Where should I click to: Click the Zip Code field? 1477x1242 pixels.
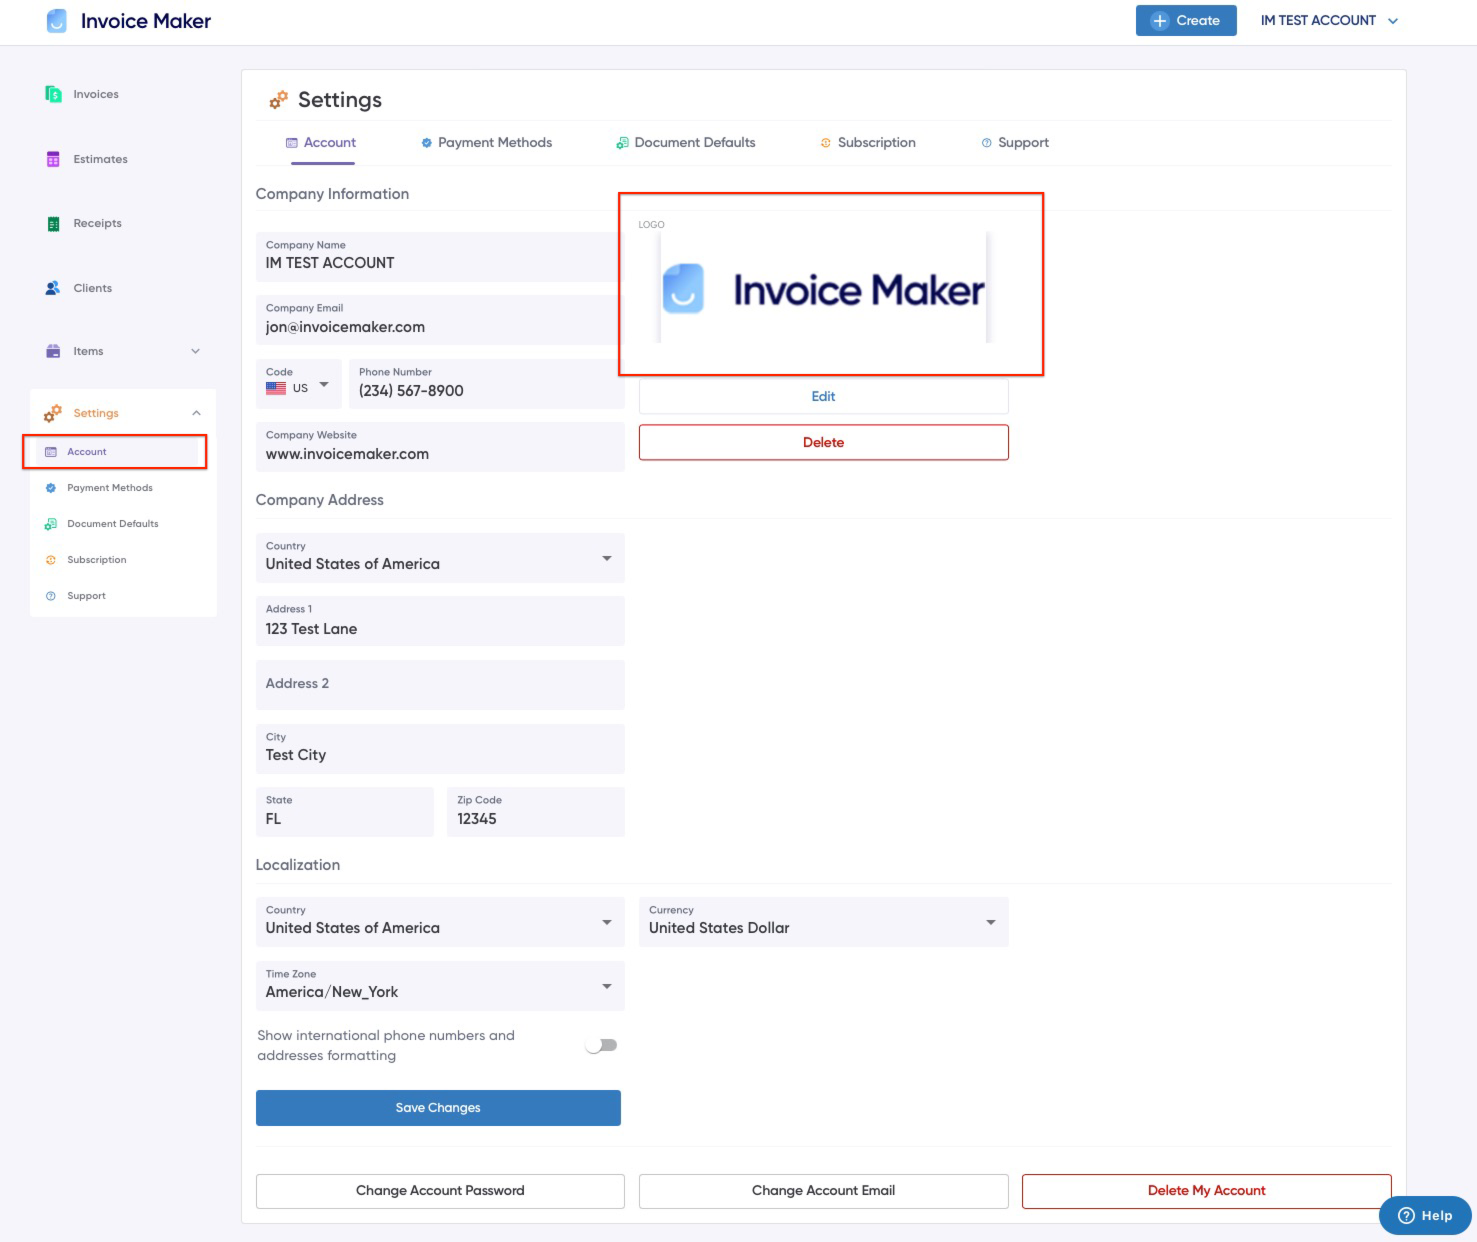[536, 812]
